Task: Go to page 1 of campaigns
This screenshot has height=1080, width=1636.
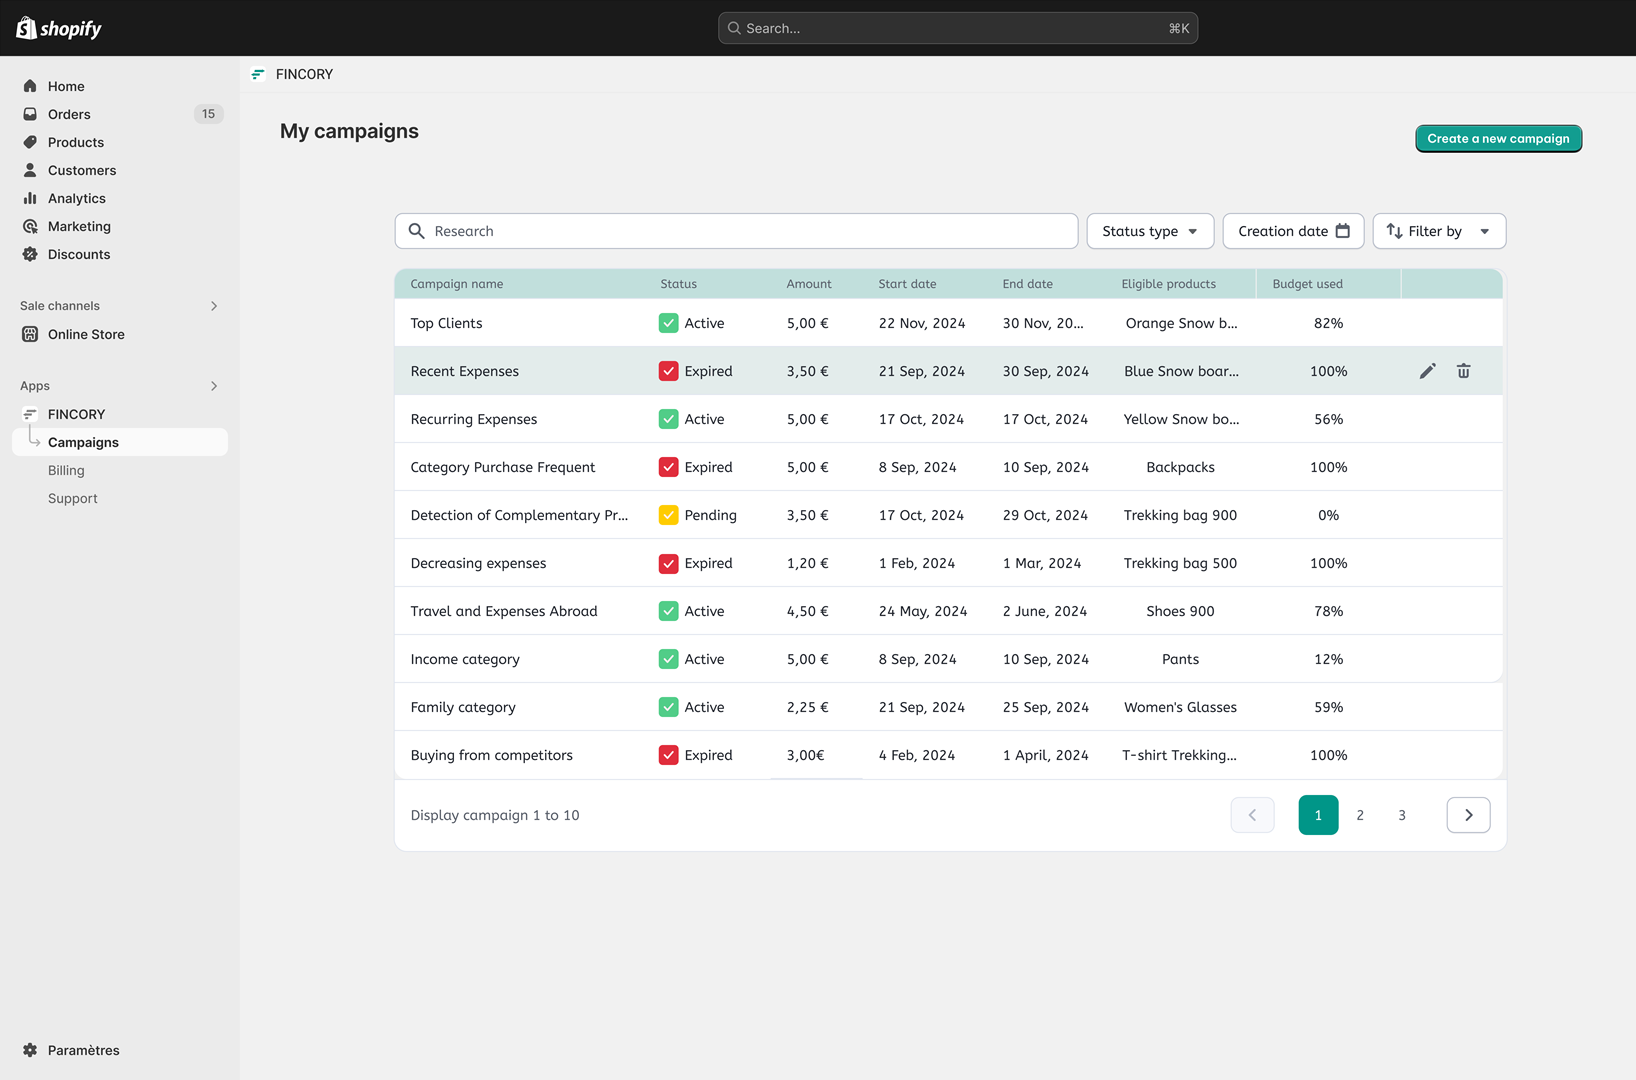Action: 1318,815
